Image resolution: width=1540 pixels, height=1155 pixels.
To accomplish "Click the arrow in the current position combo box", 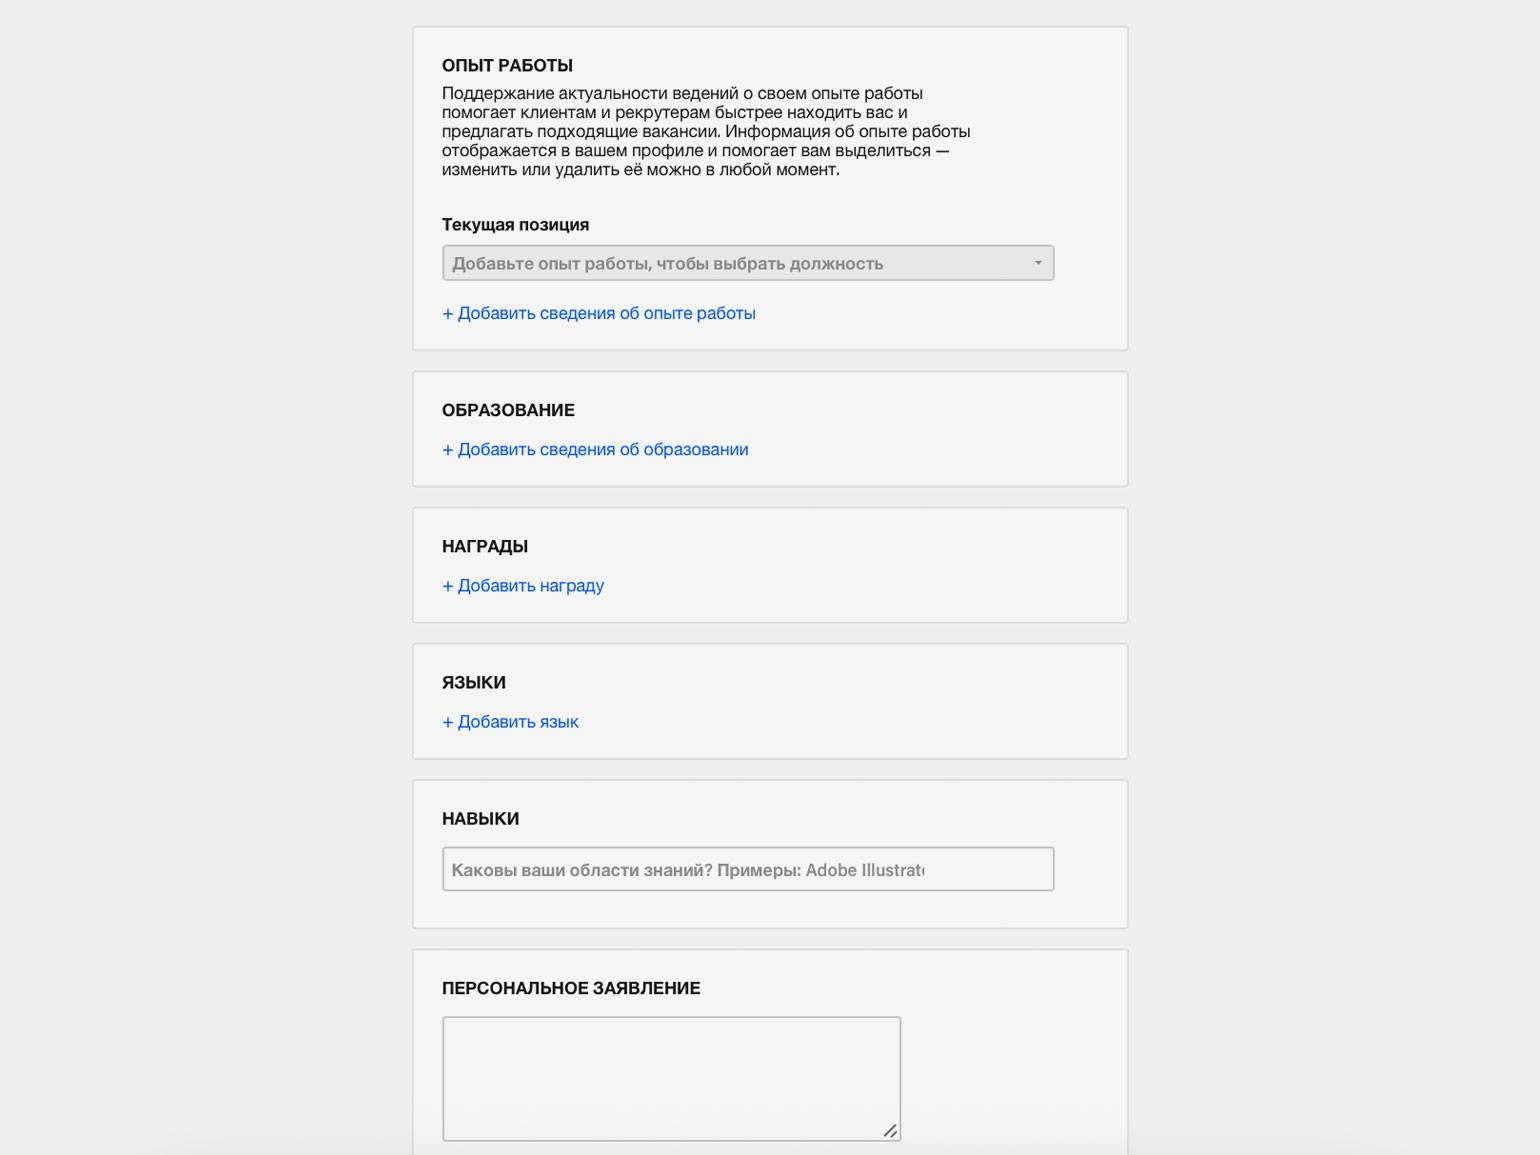I will coord(1038,263).
